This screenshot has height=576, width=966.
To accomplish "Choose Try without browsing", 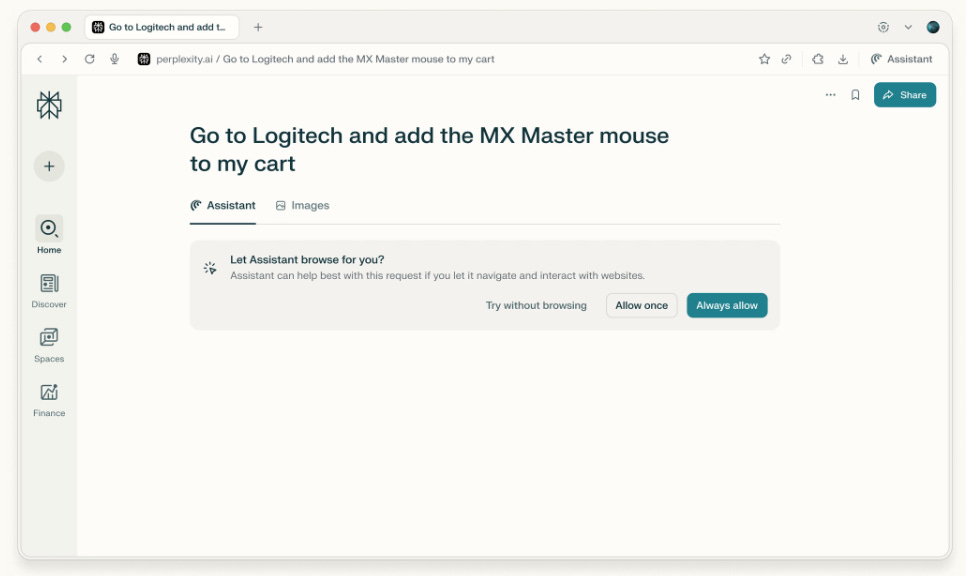I will tap(536, 306).
